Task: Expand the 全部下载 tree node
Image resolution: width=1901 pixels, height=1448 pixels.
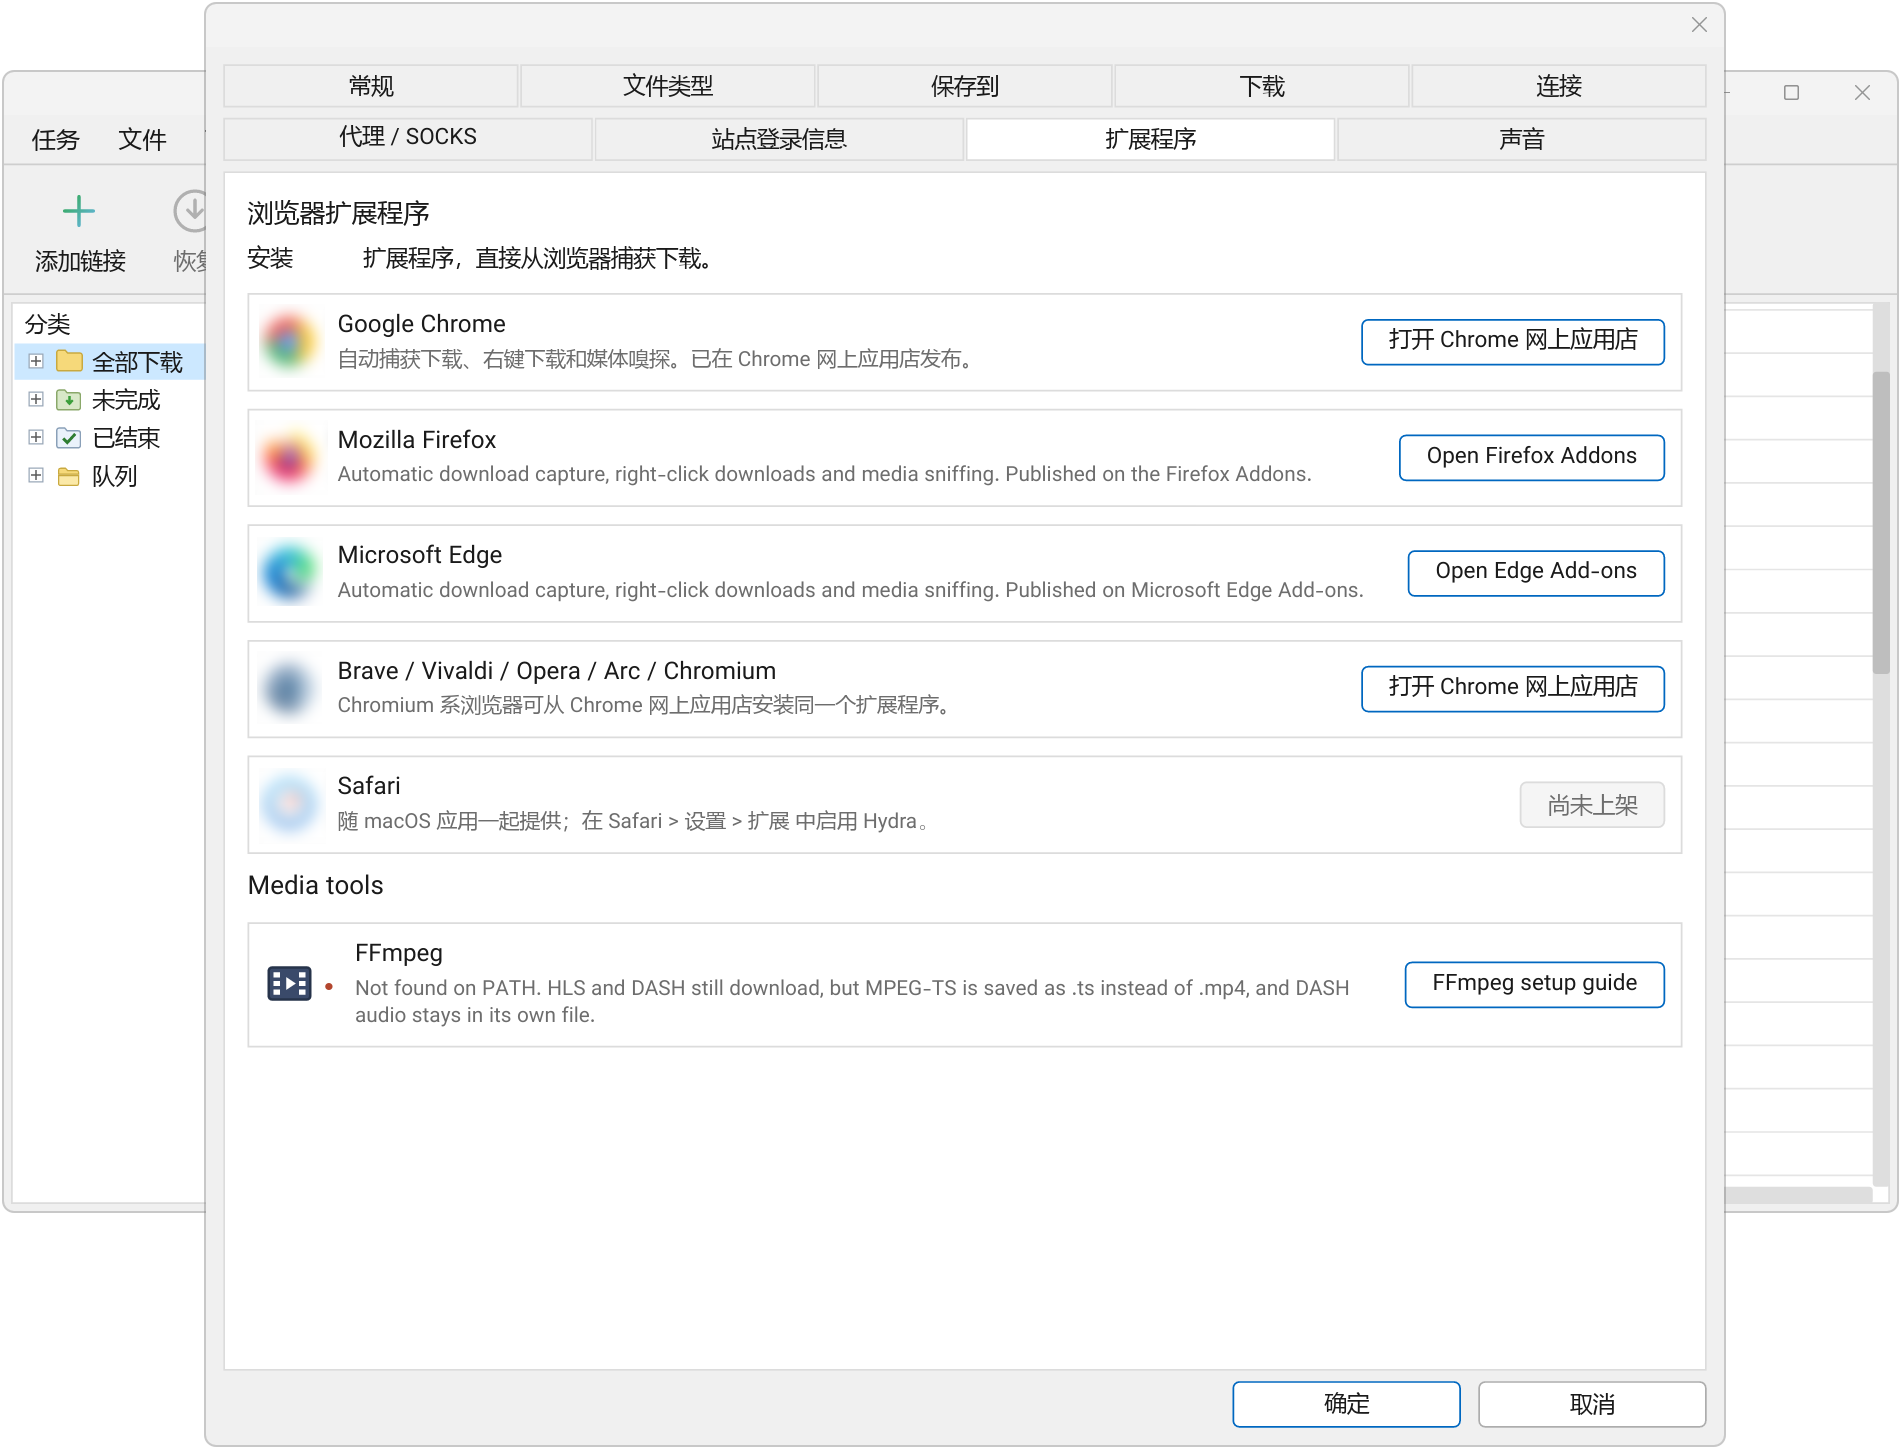Action: click(36, 361)
